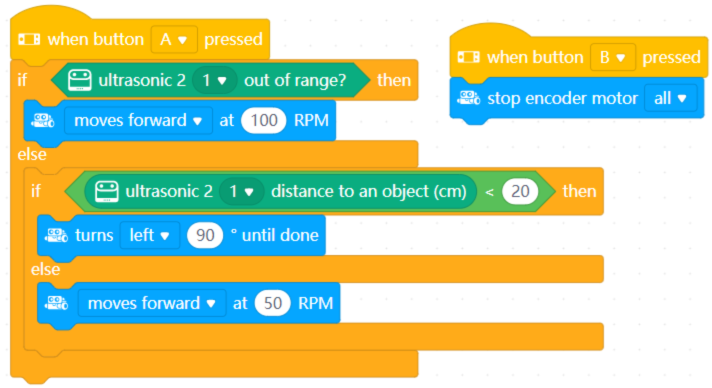Click the ultrasonic sensor icon in distance block

(107, 191)
